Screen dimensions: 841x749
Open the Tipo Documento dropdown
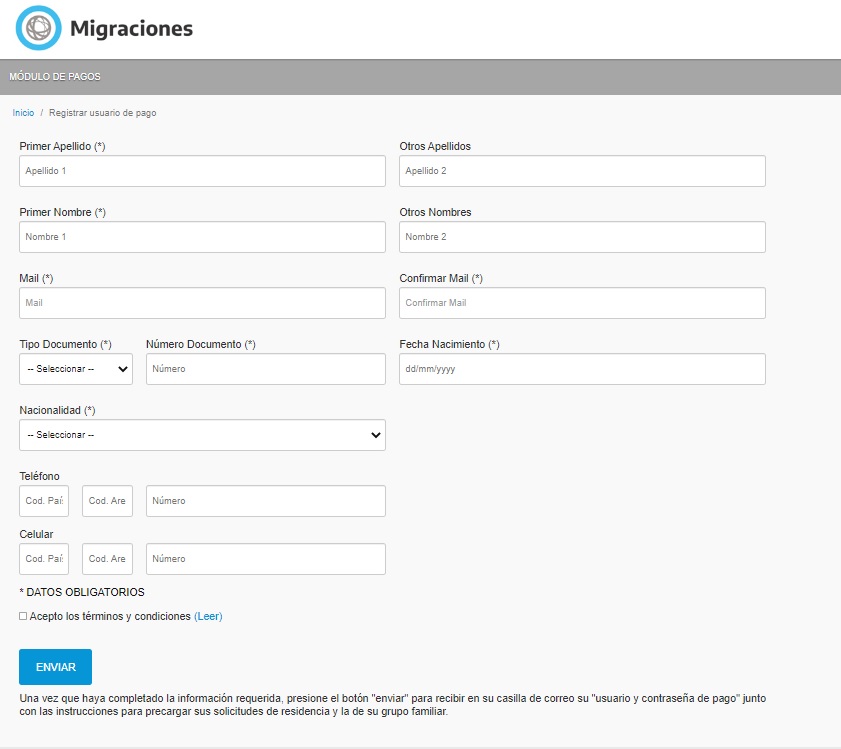75,369
